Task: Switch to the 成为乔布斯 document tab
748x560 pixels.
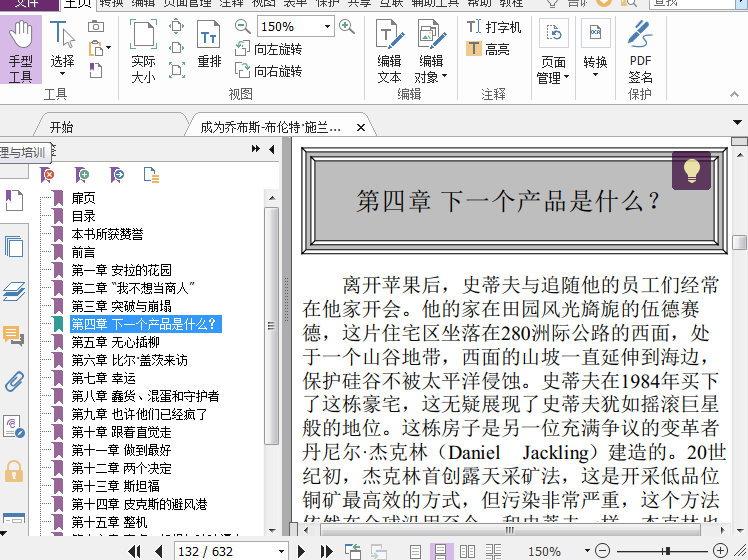Action: coord(270,127)
